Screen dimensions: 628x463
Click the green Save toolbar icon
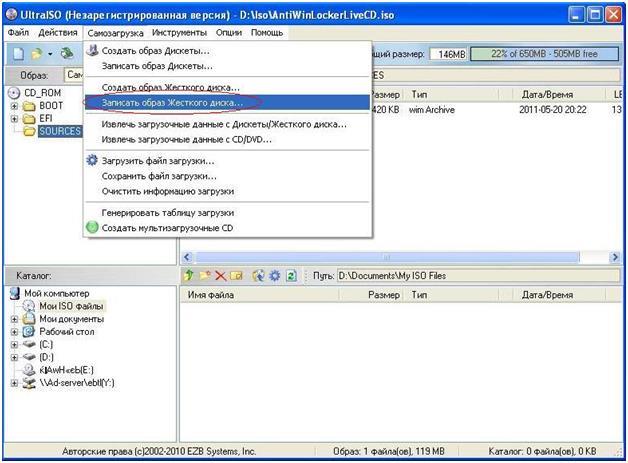[67, 53]
